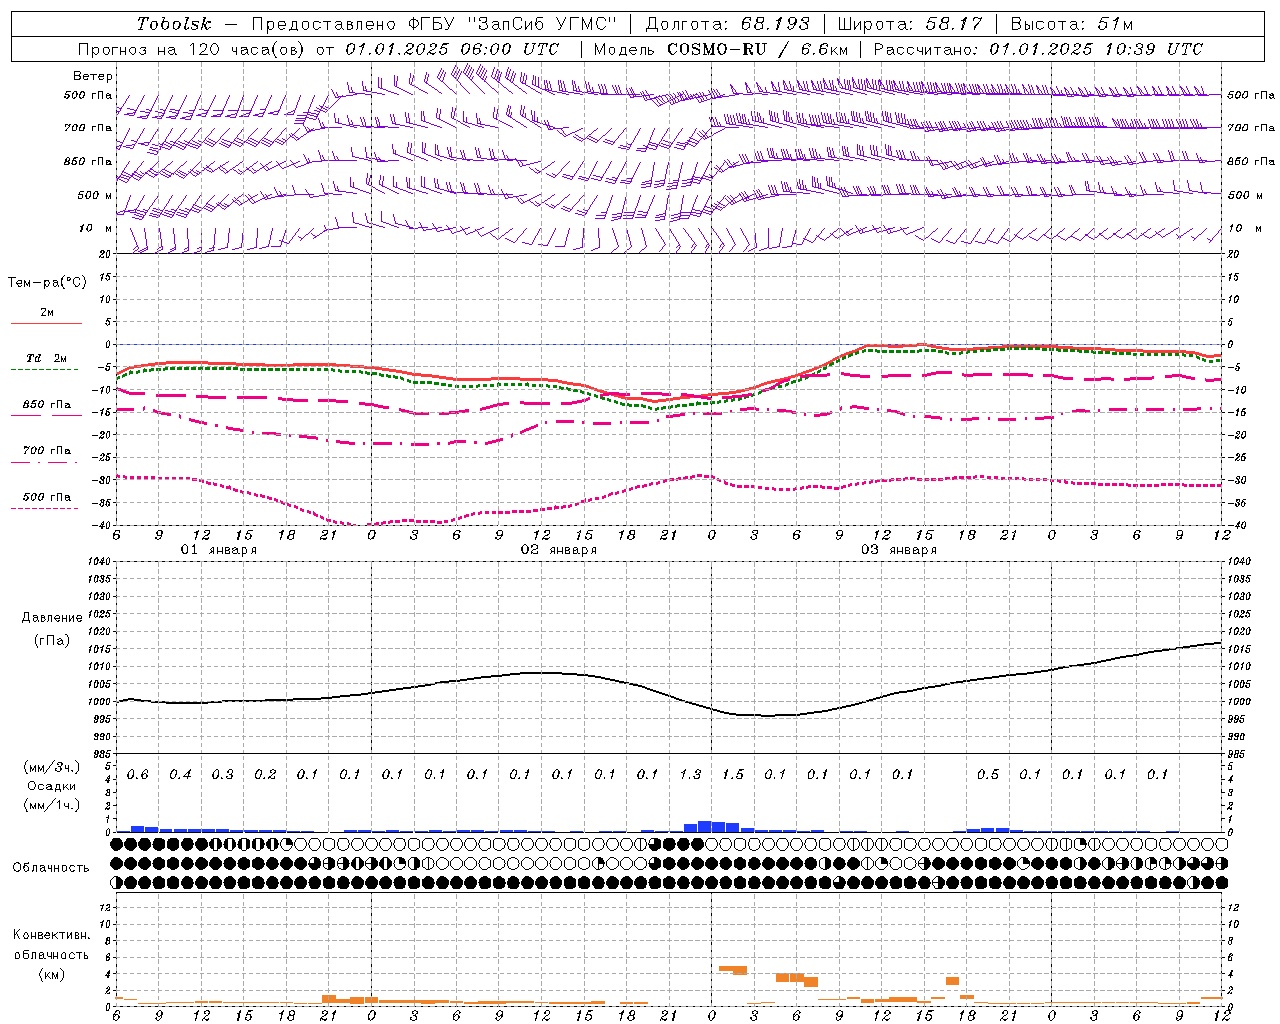Click the model name 'COSMO-RU / 6.6км'
This screenshot has height=1024, width=1280.
coord(758,49)
